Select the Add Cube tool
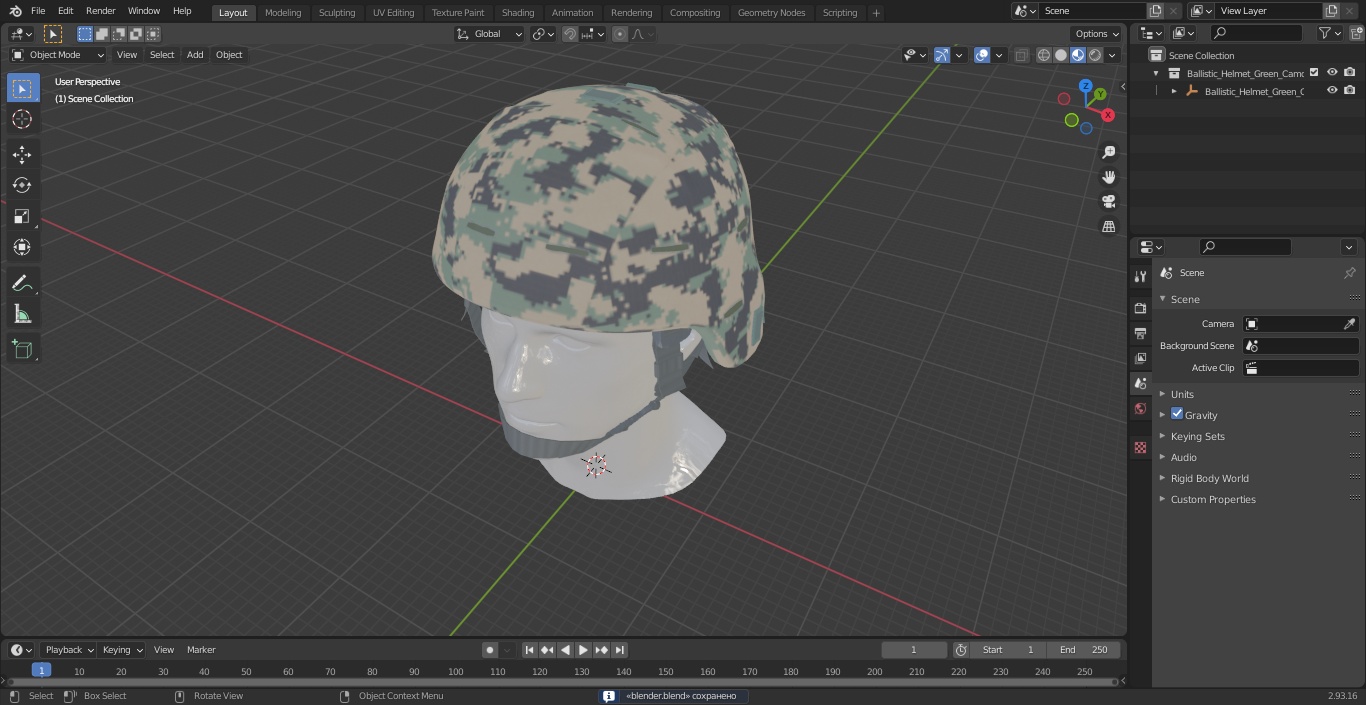This screenshot has width=1366, height=705. tap(22, 349)
